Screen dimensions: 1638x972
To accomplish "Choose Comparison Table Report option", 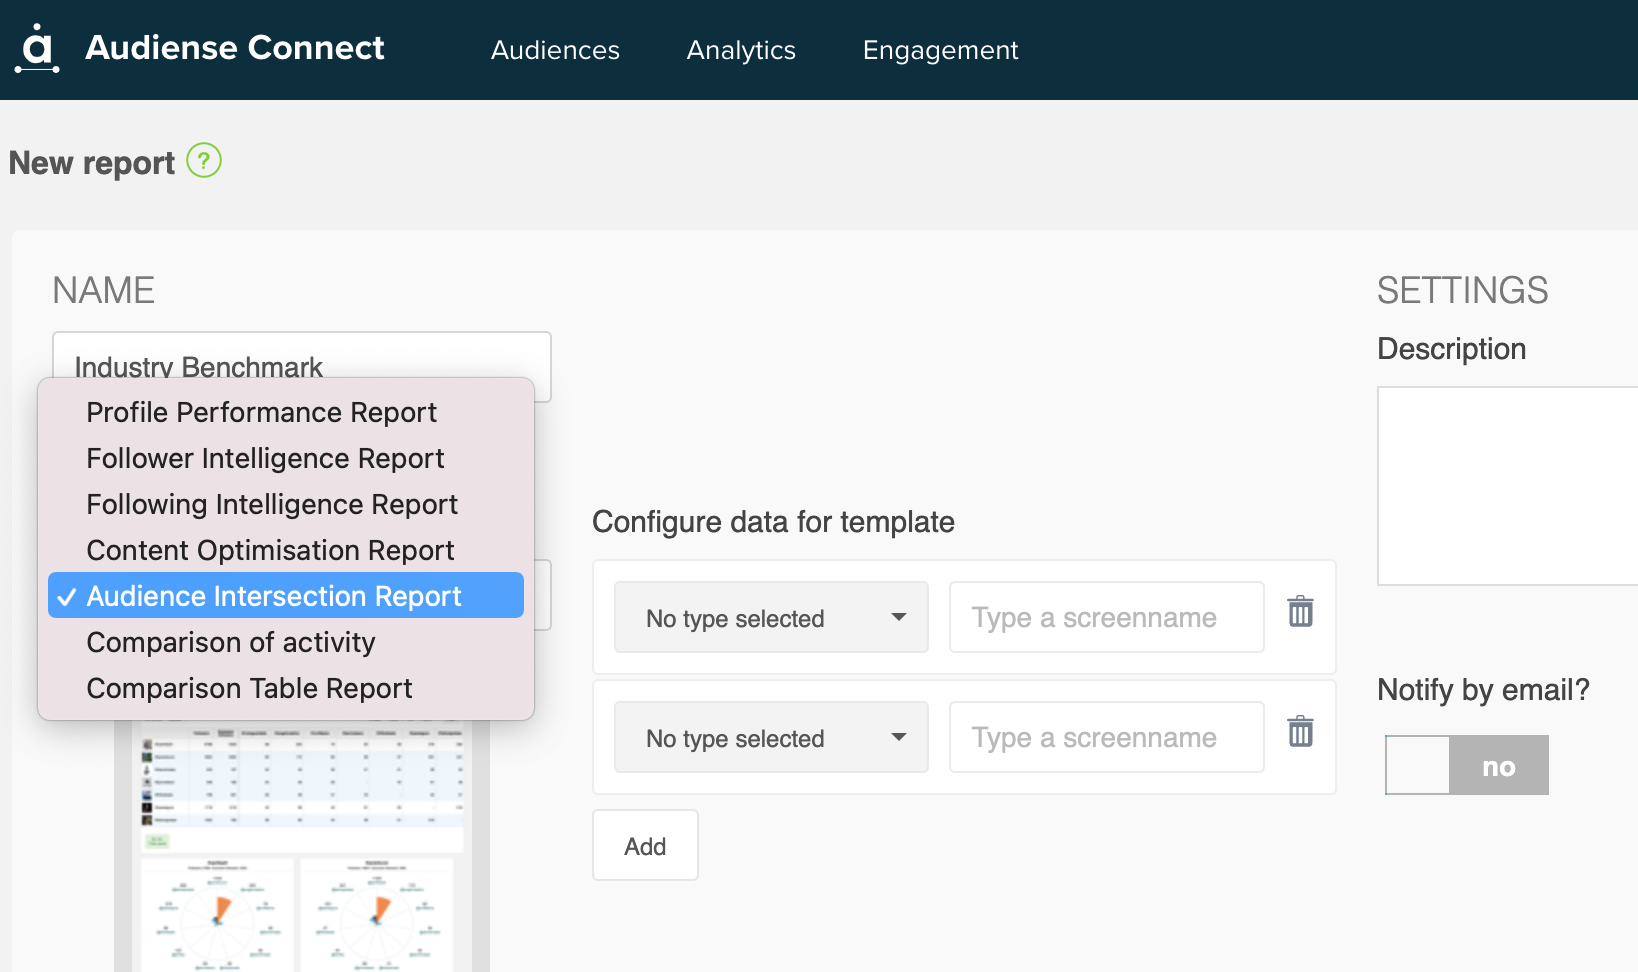I will [x=286, y=688].
